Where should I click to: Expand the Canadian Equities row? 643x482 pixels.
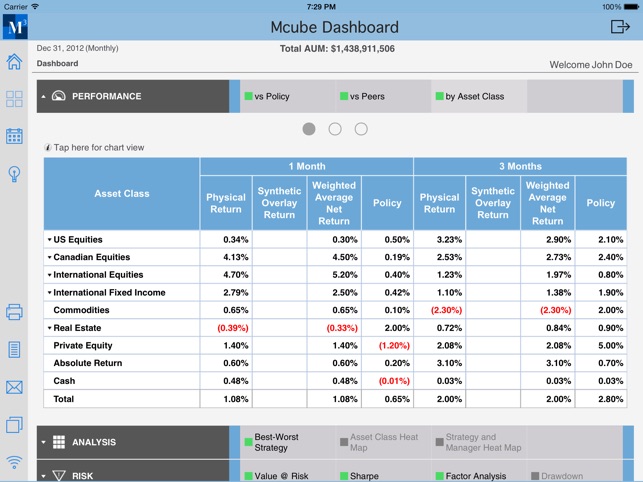coord(49,257)
